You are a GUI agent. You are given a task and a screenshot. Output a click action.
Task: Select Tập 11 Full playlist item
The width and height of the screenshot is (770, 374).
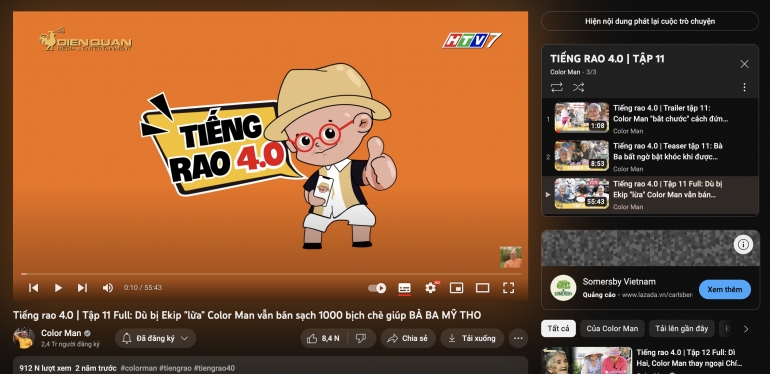point(650,194)
